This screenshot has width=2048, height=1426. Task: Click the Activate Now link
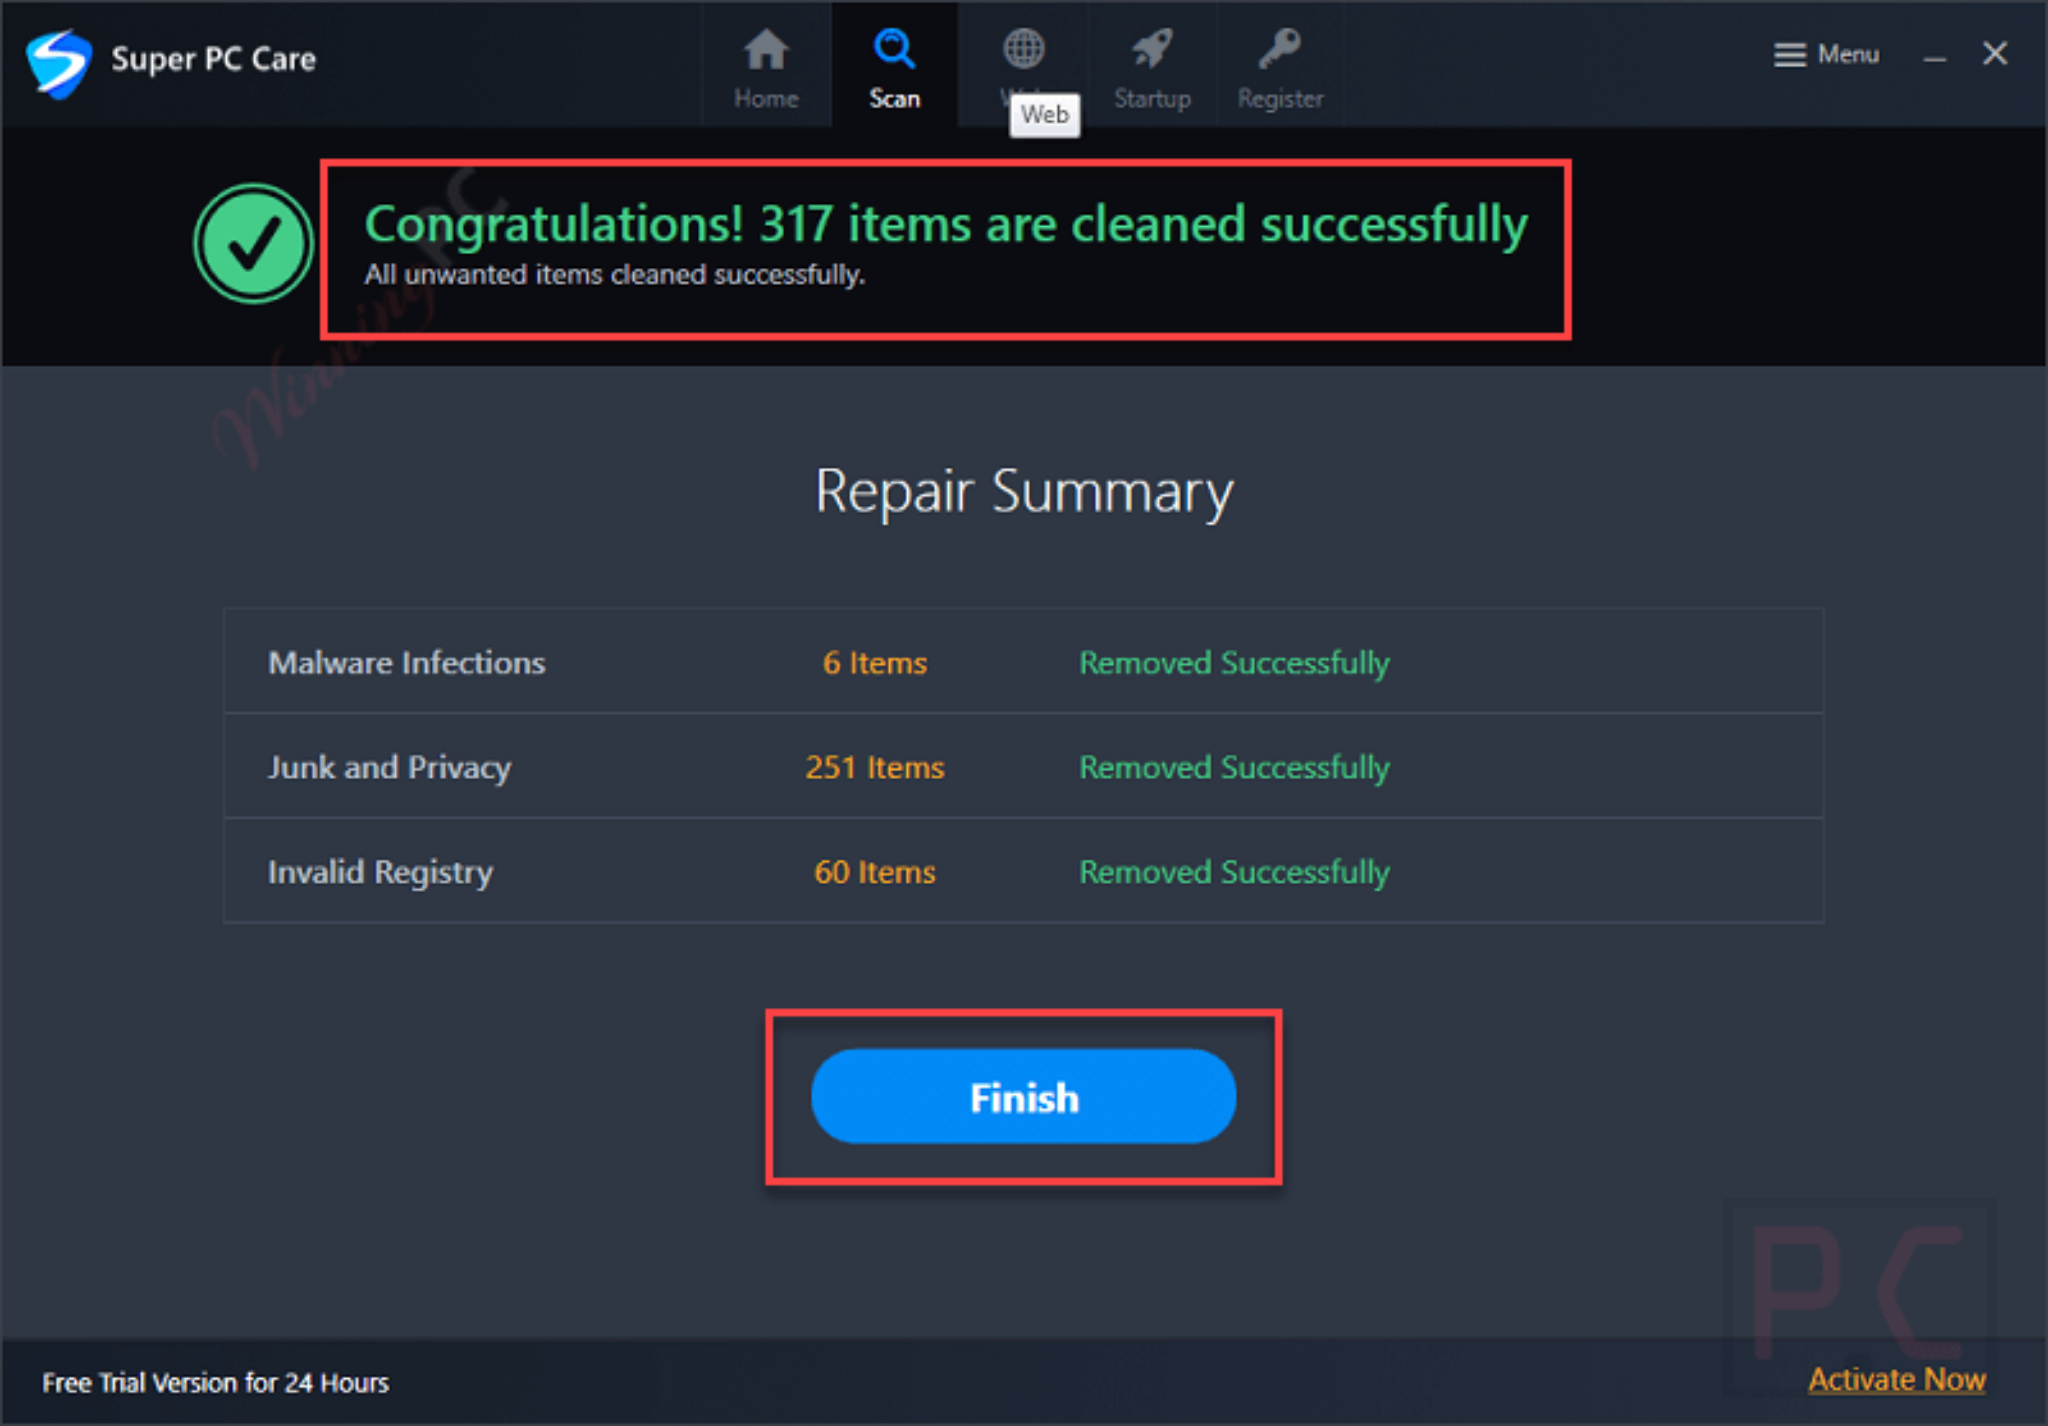(x=1897, y=1380)
